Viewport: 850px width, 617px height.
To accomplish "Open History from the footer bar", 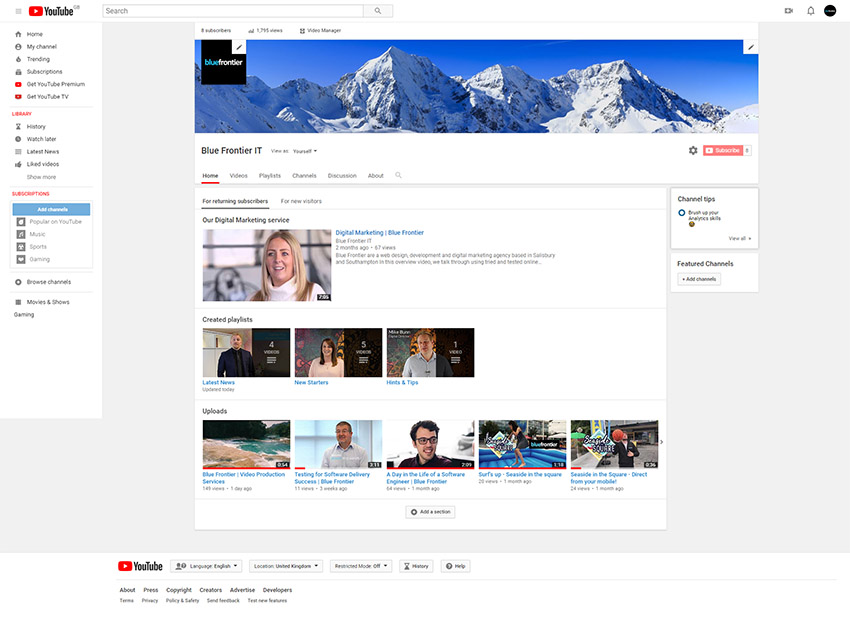I will pyautogui.click(x=415, y=565).
